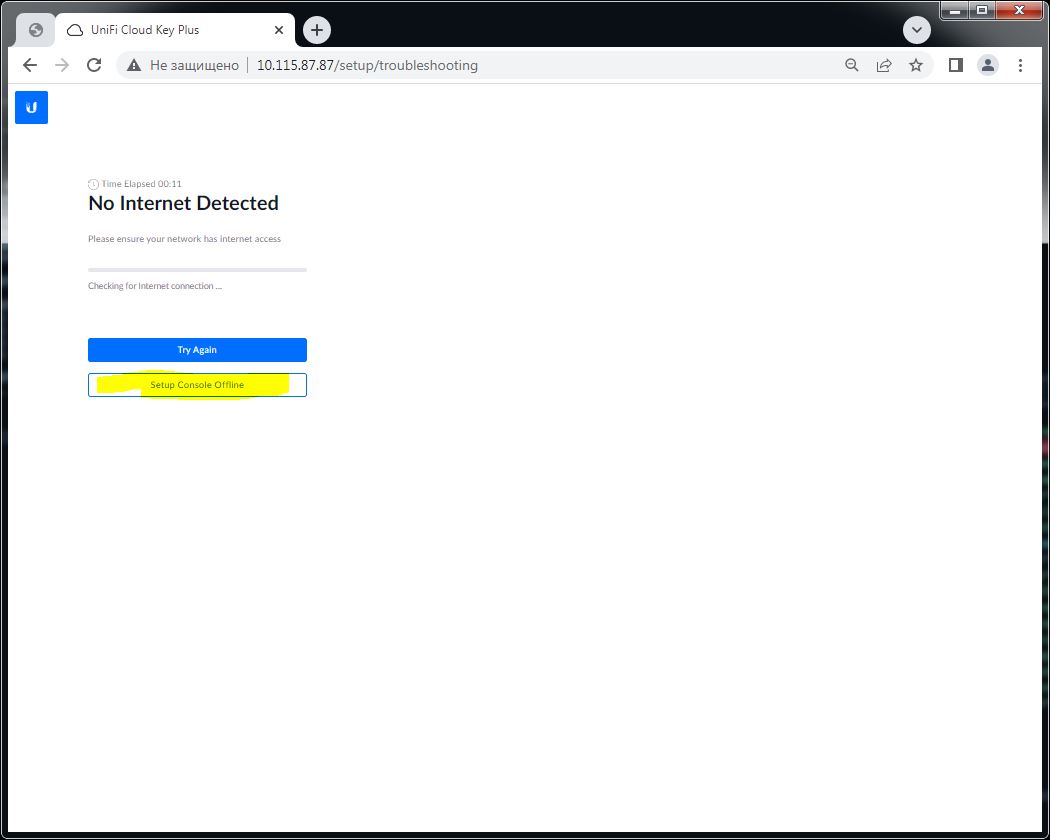
Task: Open the zoom magnifier in address bar
Action: [852, 65]
